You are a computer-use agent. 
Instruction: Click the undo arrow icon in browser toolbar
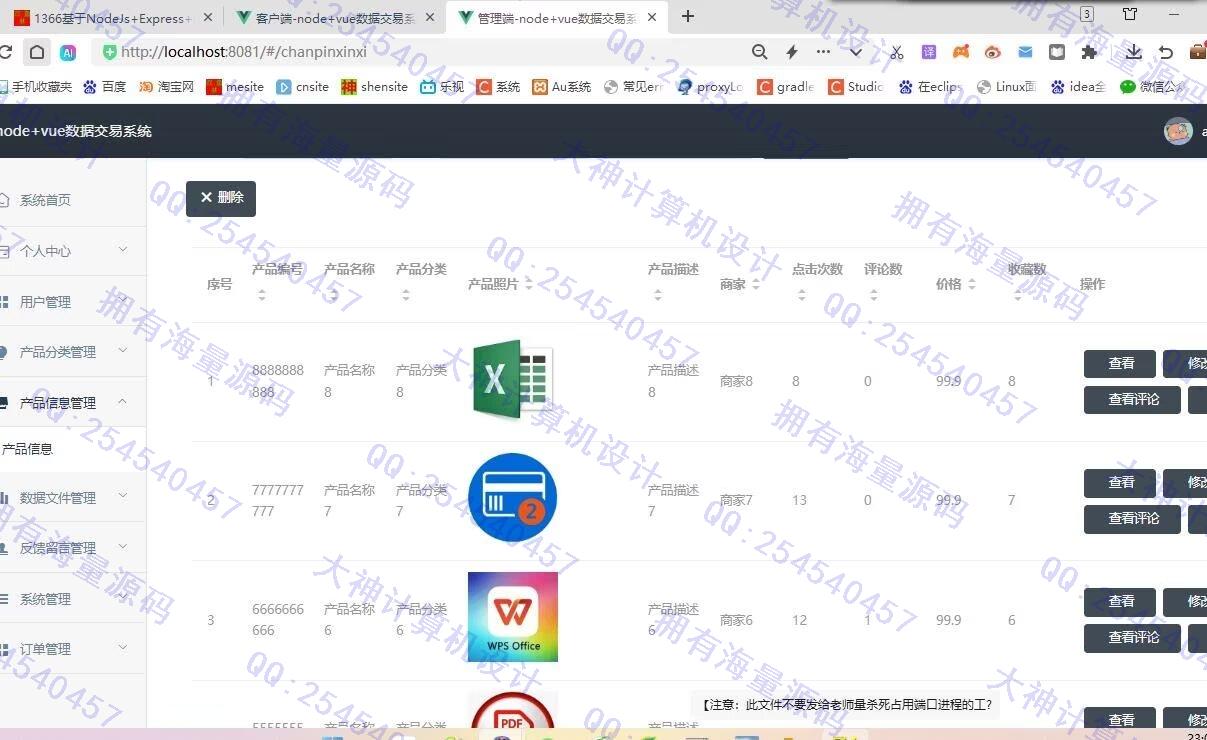pos(1166,52)
